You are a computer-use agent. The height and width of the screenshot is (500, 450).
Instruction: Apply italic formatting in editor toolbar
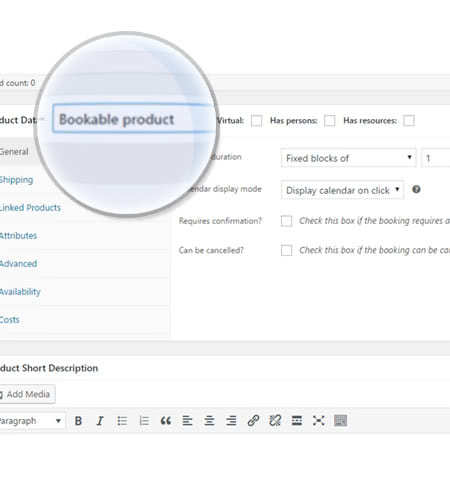tap(100, 421)
